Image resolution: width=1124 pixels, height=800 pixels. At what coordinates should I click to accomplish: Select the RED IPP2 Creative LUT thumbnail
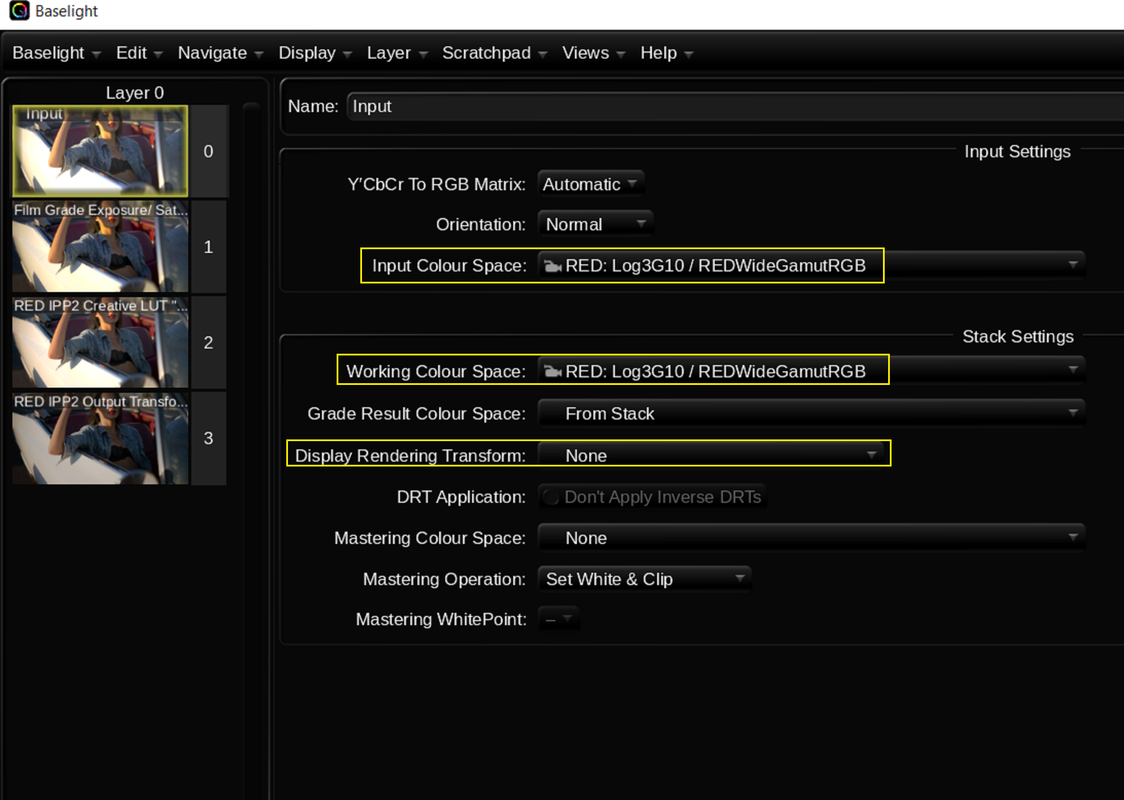[x=100, y=343]
